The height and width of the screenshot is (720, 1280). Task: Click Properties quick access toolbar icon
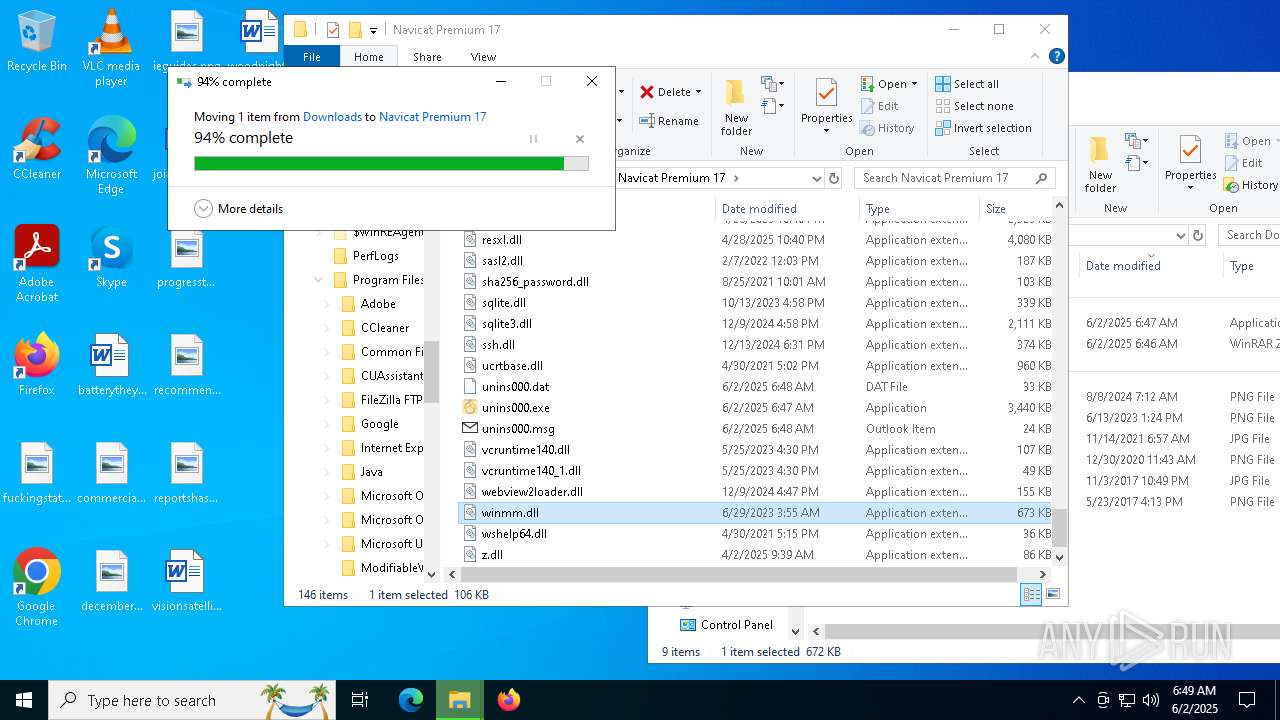pyautogui.click(x=333, y=30)
